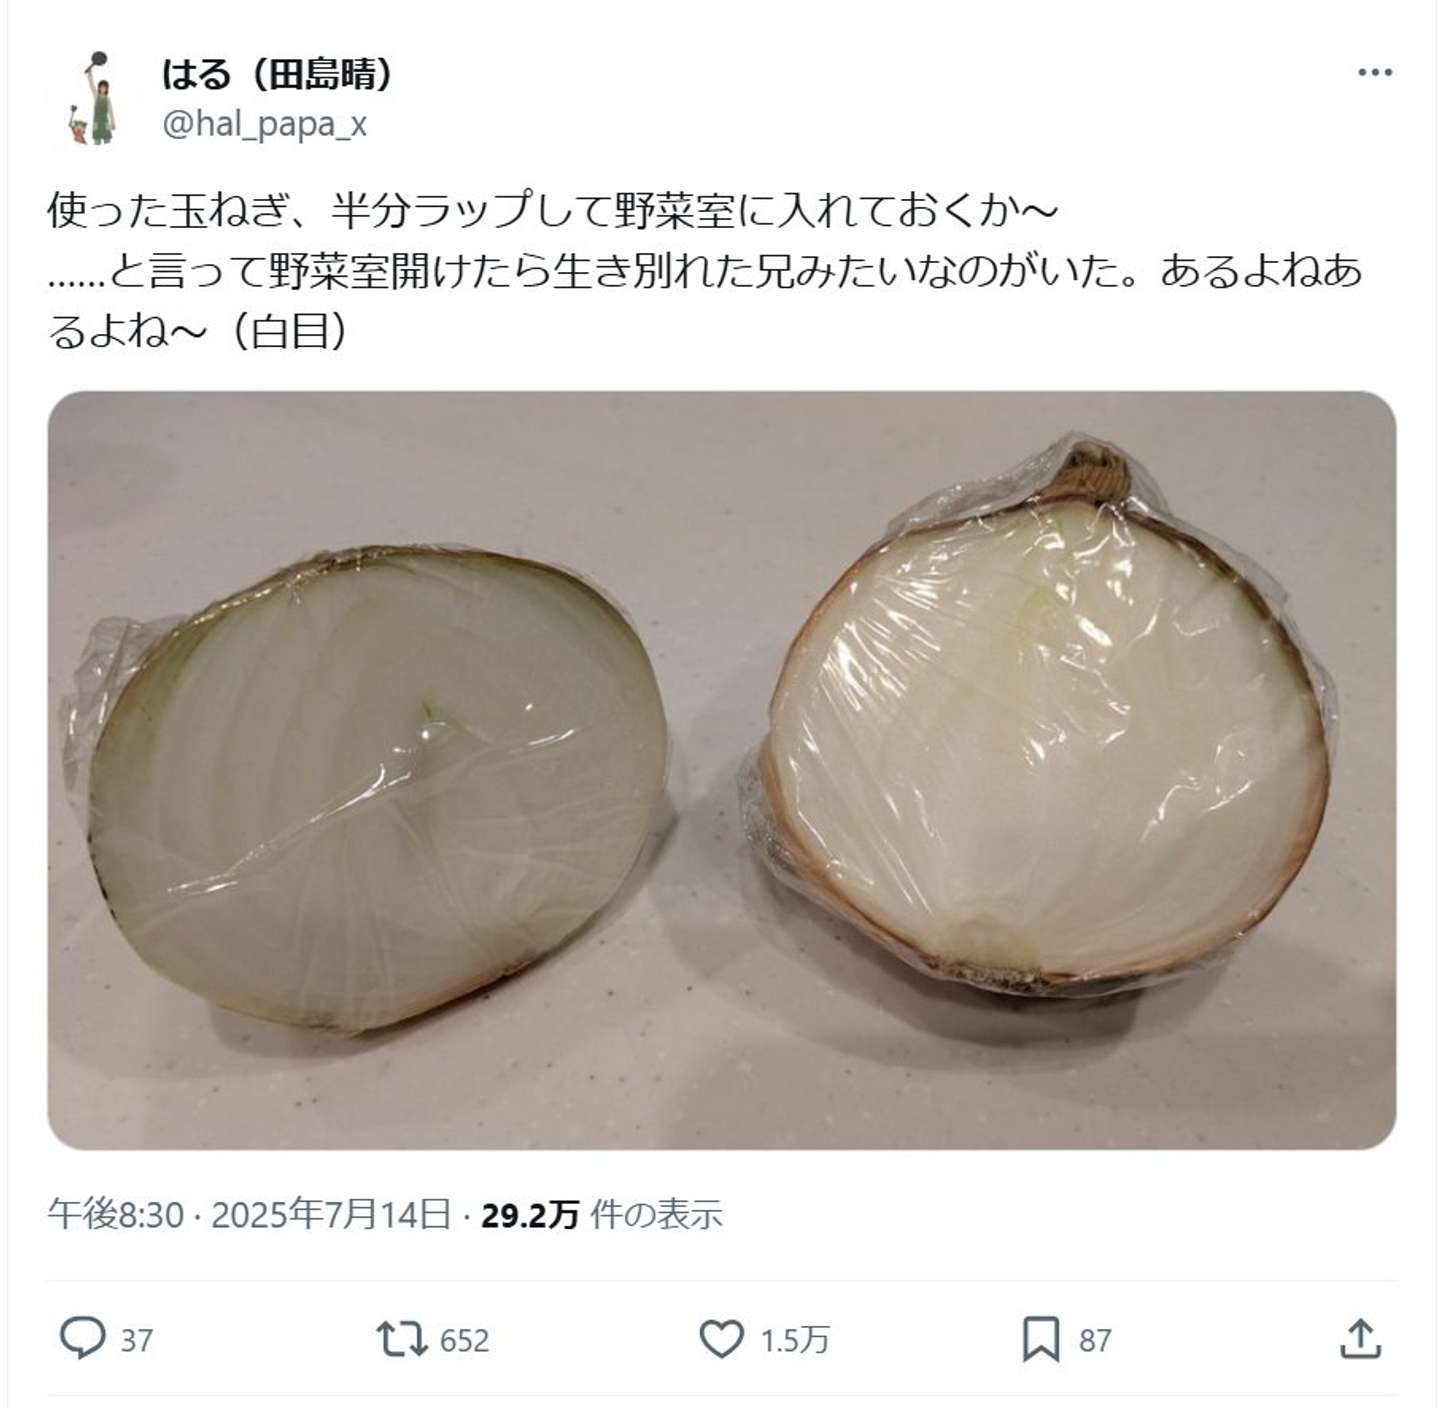Click the tweet text body
Viewport: 1440px width, 1408px height.
coord(705,270)
